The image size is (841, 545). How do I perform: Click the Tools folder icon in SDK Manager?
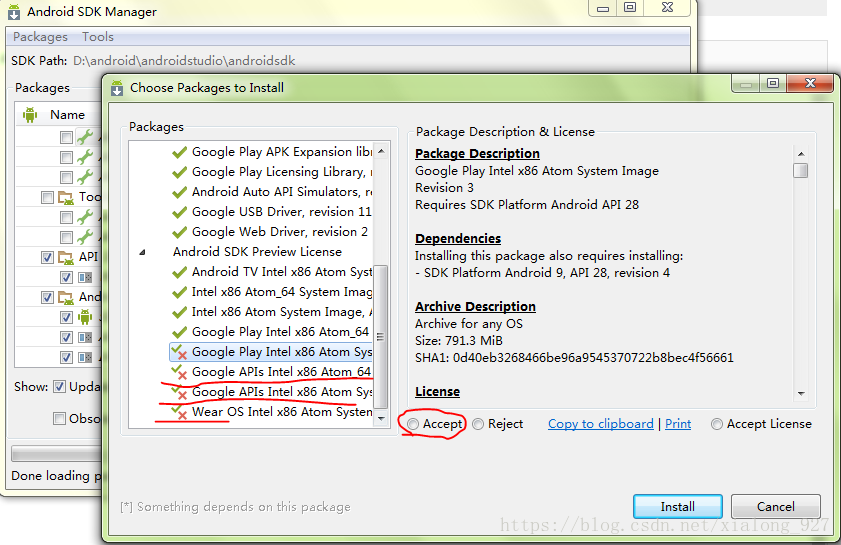pyautogui.click(x=66, y=197)
